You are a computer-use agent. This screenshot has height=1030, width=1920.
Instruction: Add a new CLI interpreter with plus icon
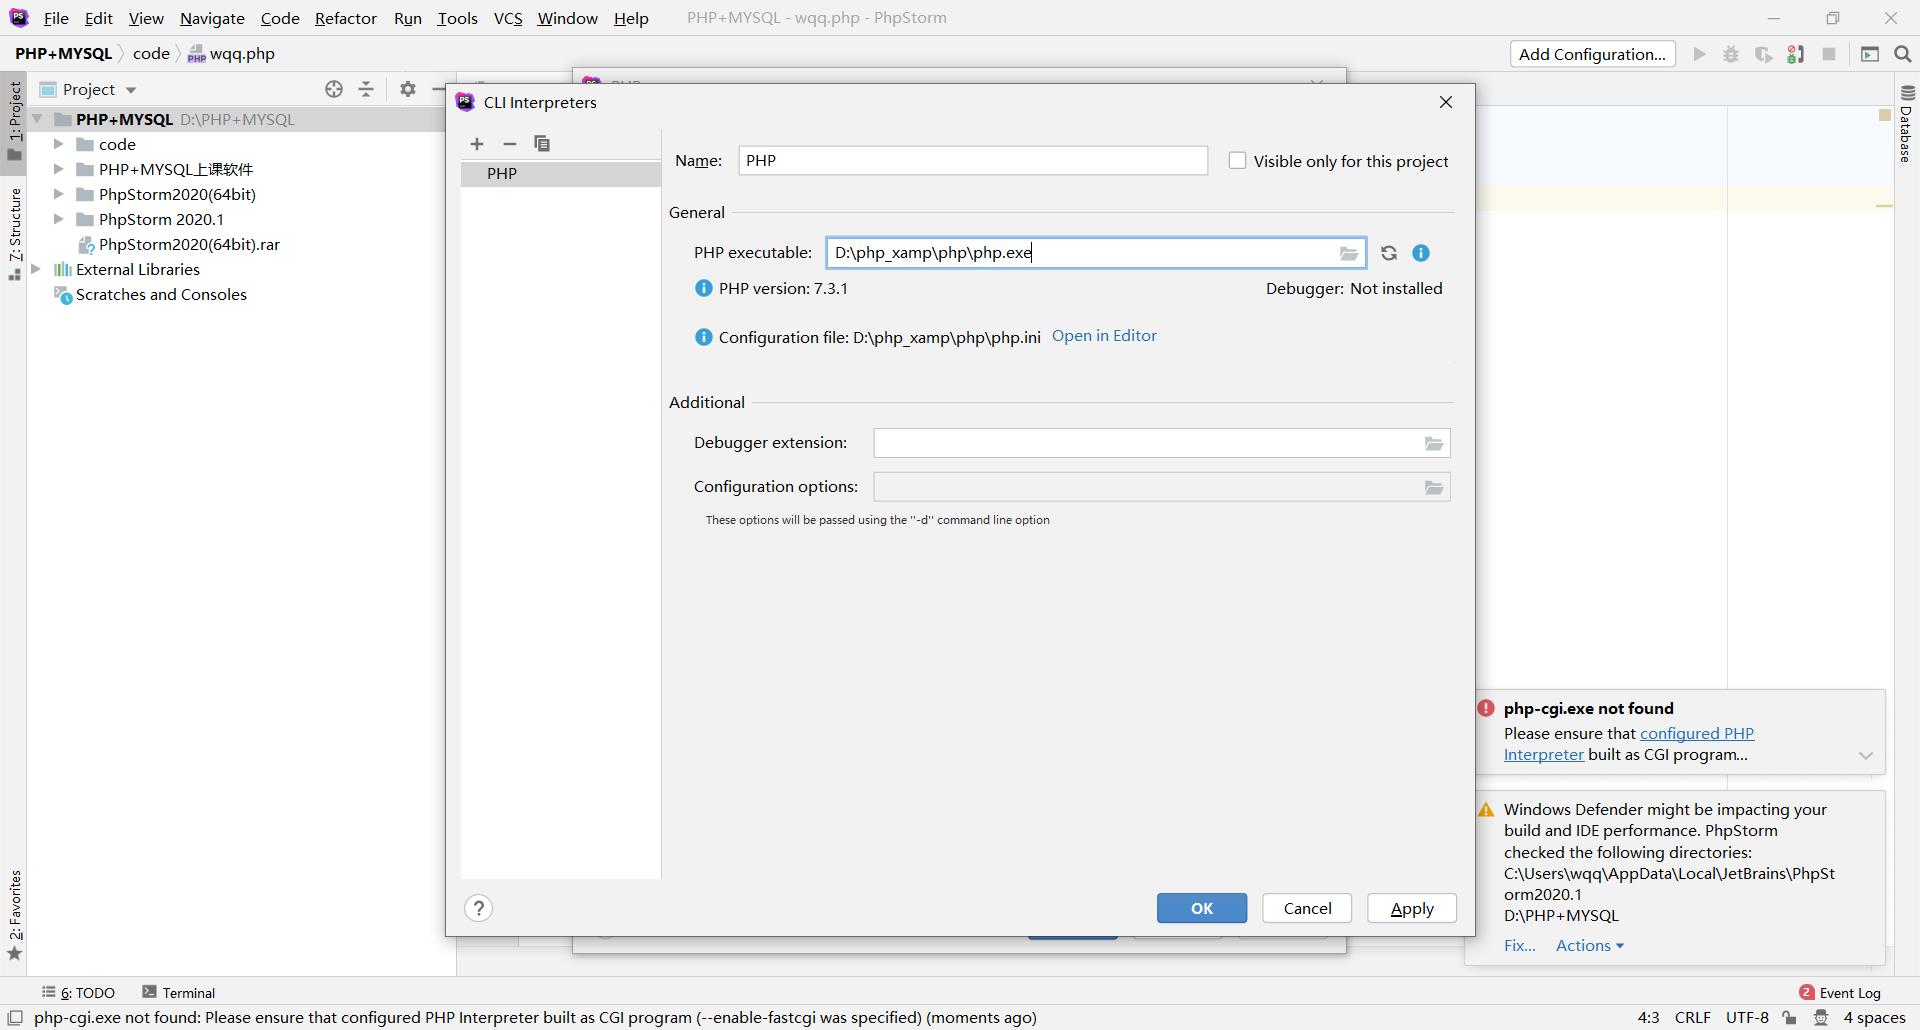[477, 144]
